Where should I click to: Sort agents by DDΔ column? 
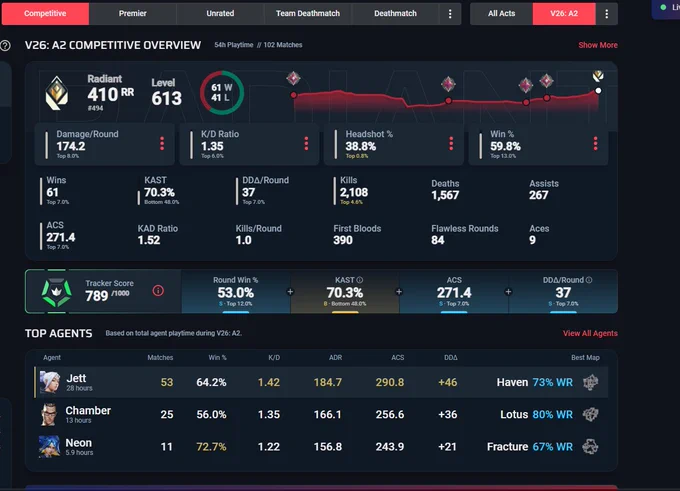451,357
